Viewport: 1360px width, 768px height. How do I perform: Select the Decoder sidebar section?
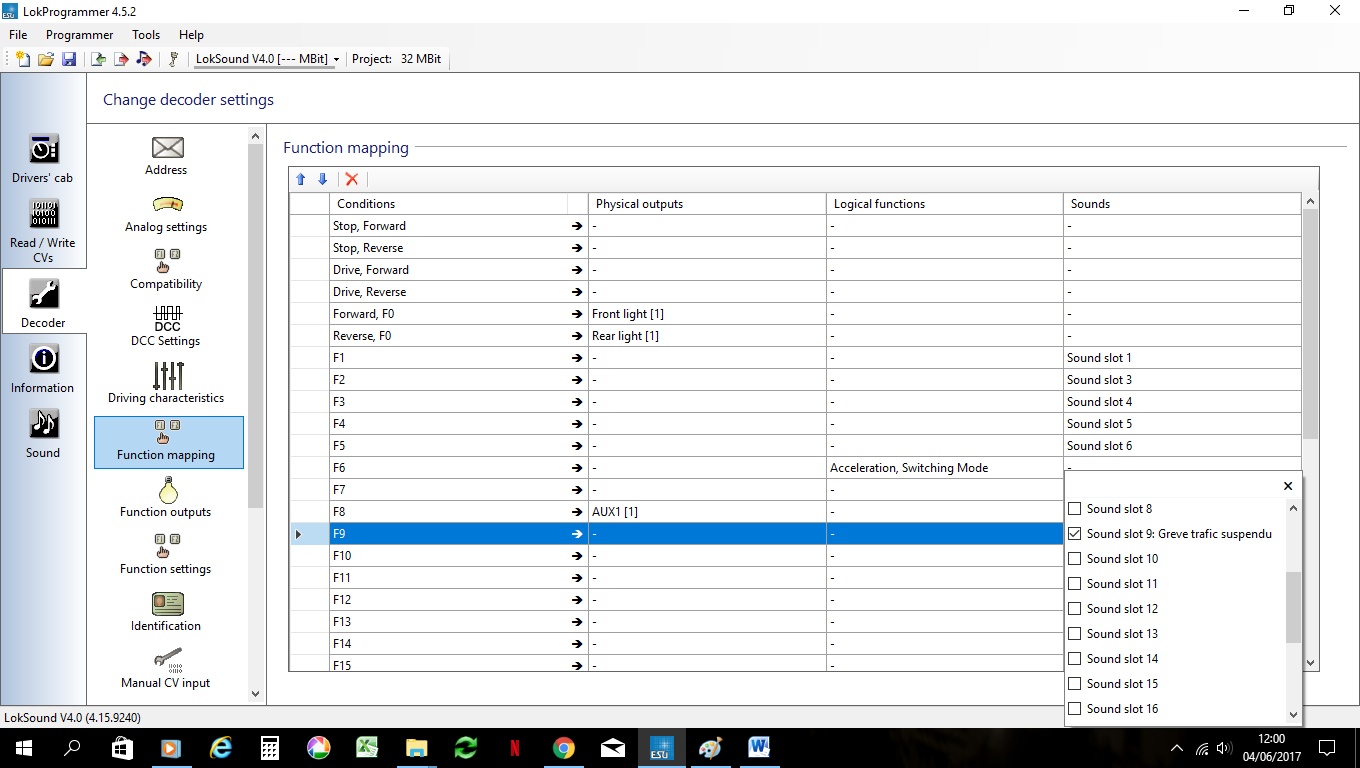[43, 304]
